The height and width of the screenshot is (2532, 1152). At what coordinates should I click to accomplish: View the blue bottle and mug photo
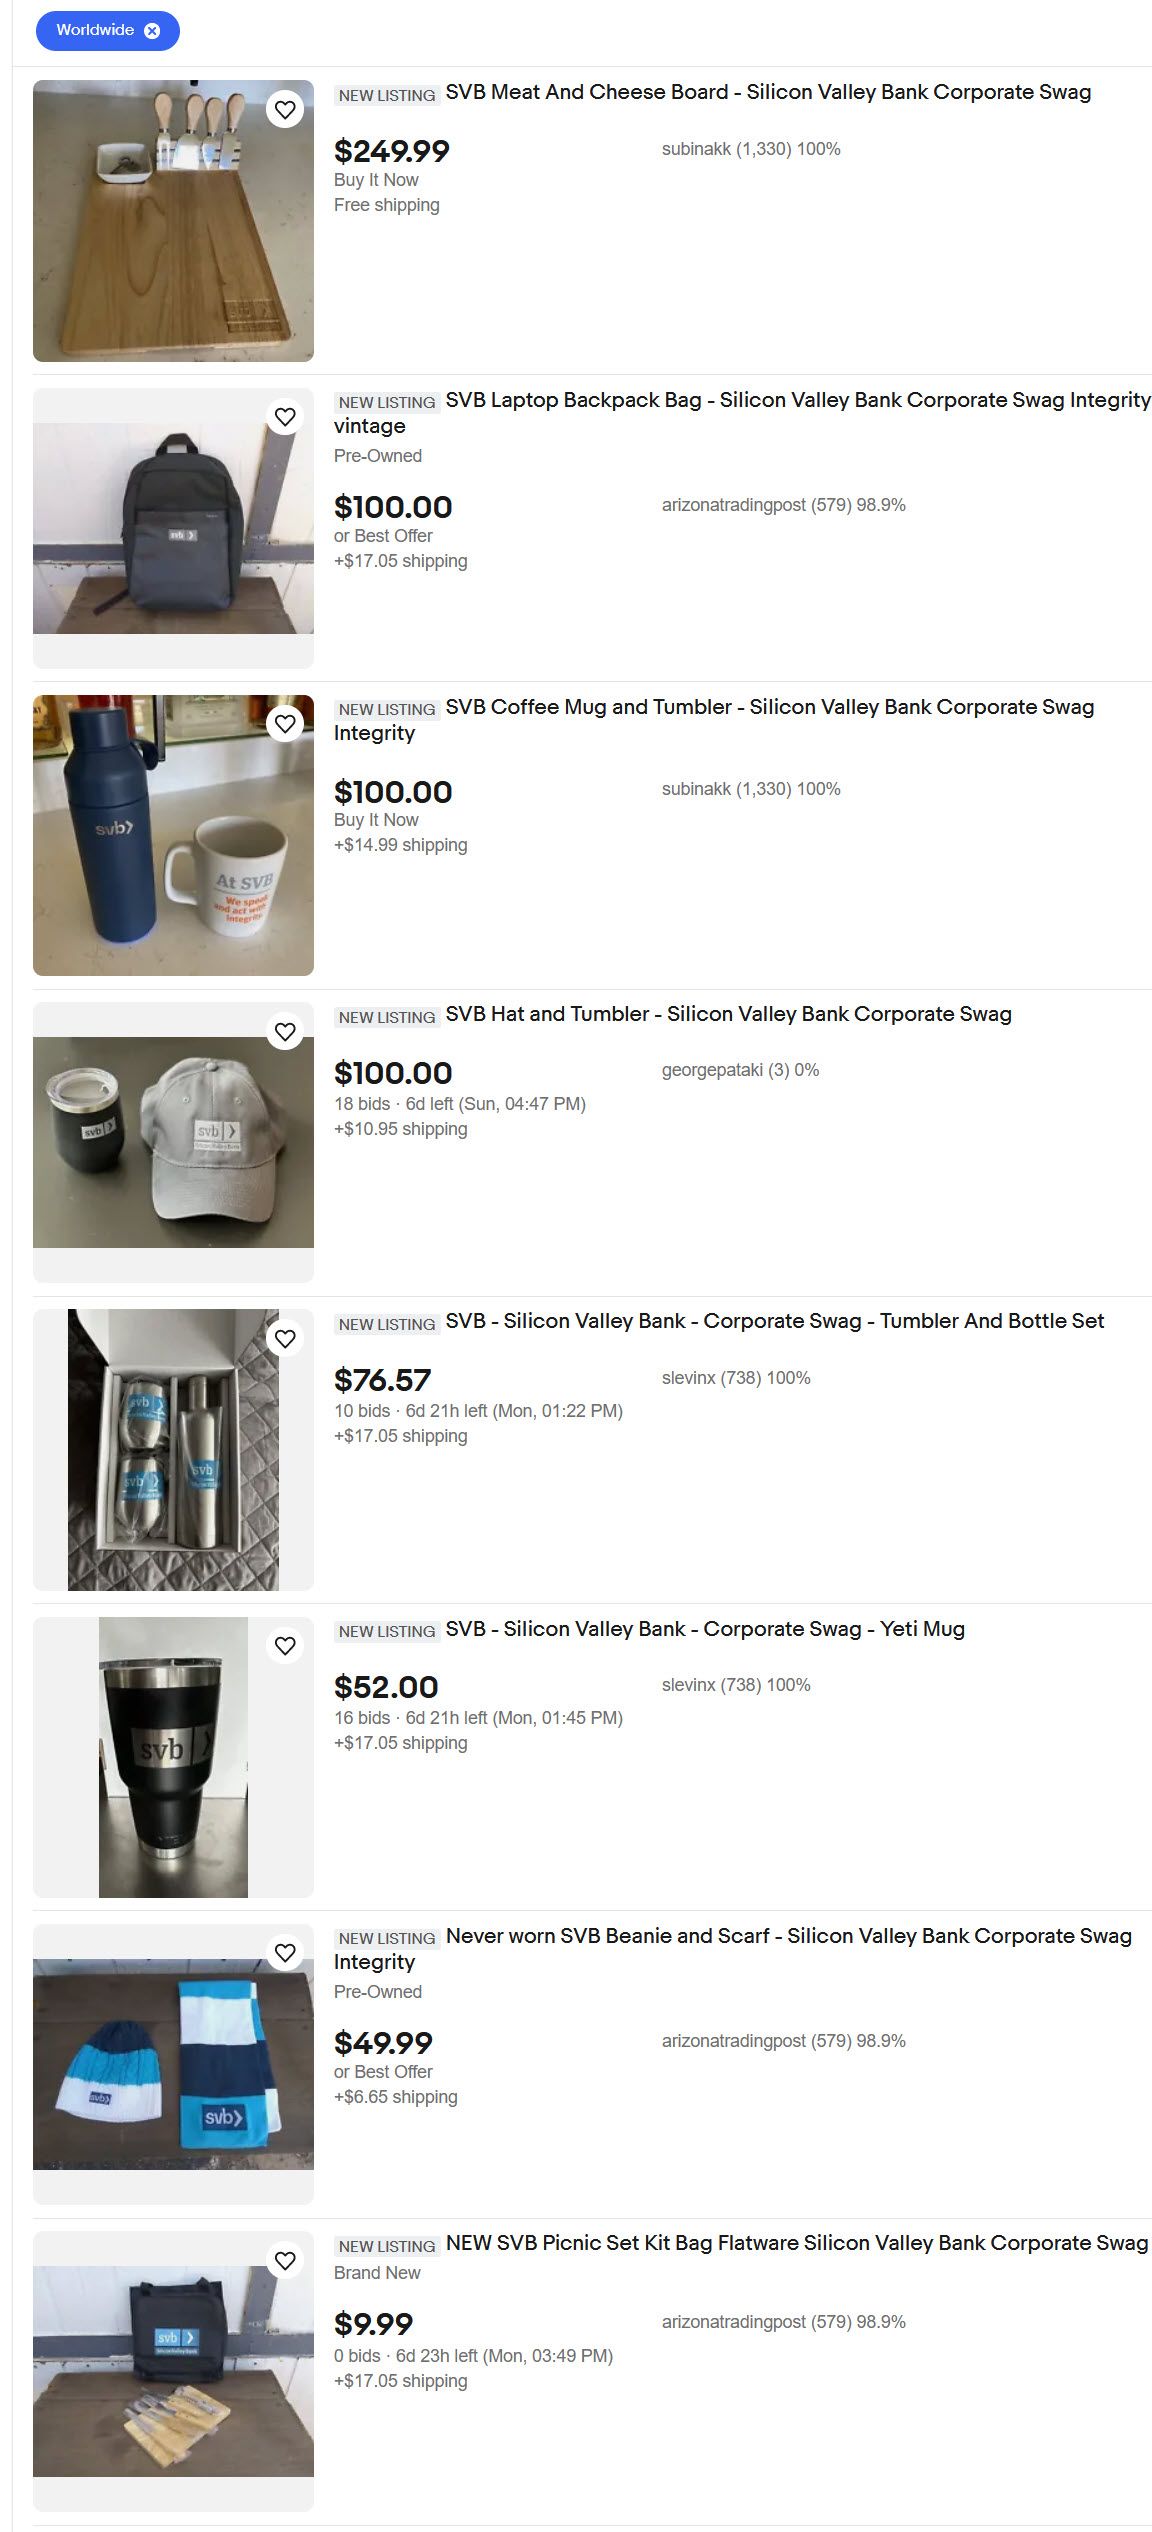point(173,835)
